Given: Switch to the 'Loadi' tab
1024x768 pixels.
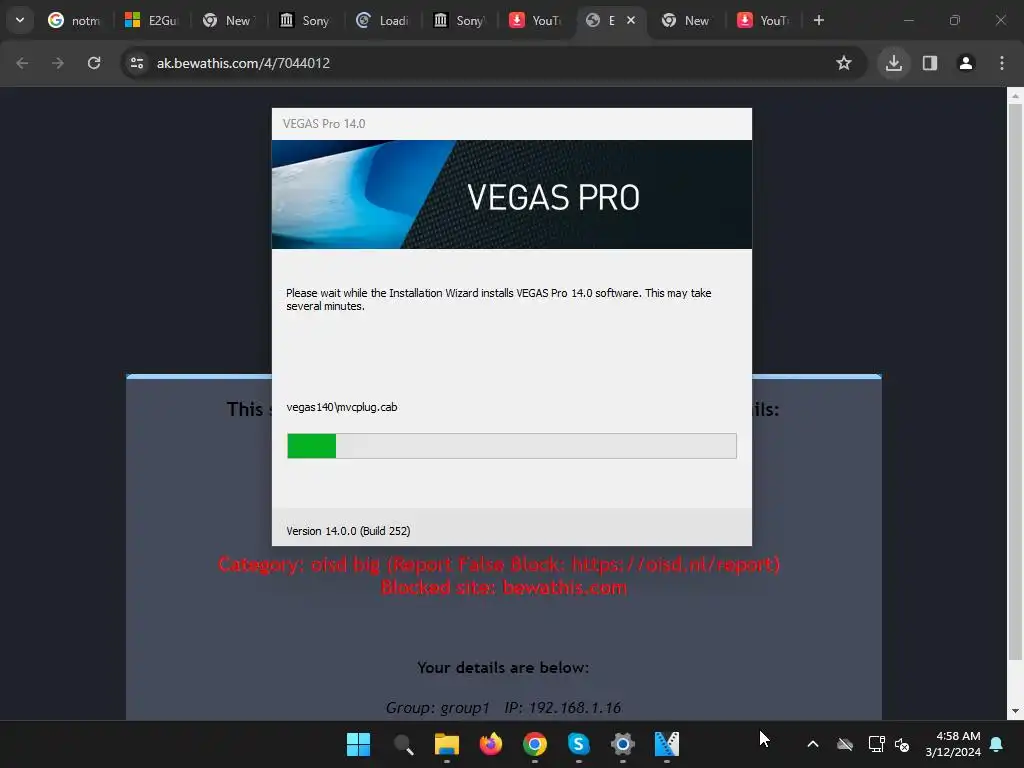Looking at the screenshot, I should 382,20.
